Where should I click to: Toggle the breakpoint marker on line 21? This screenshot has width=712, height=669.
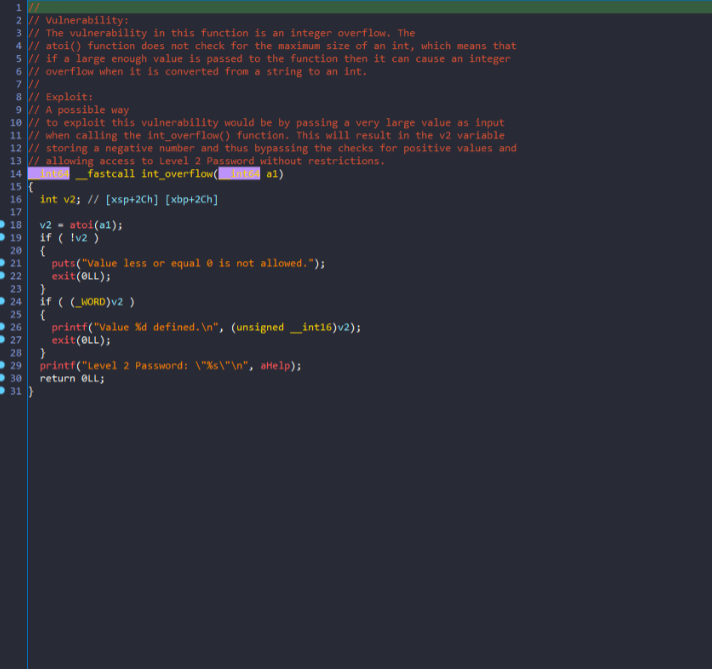click(x=3, y=263)
